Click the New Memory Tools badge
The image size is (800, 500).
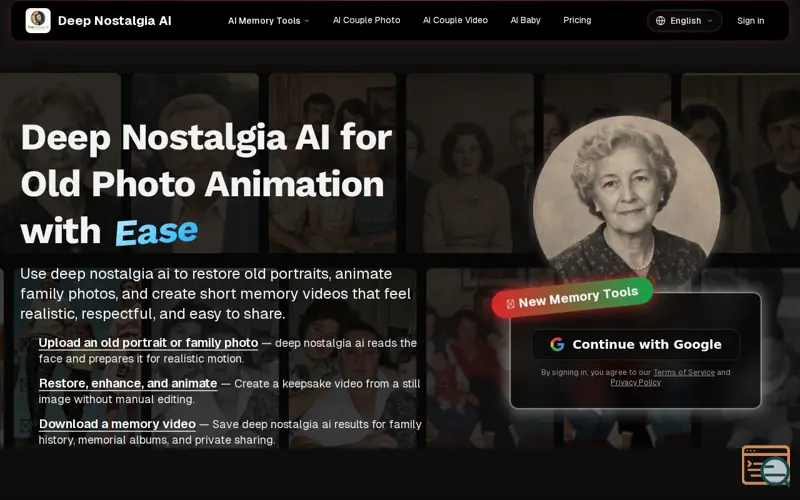coord(572,298)
